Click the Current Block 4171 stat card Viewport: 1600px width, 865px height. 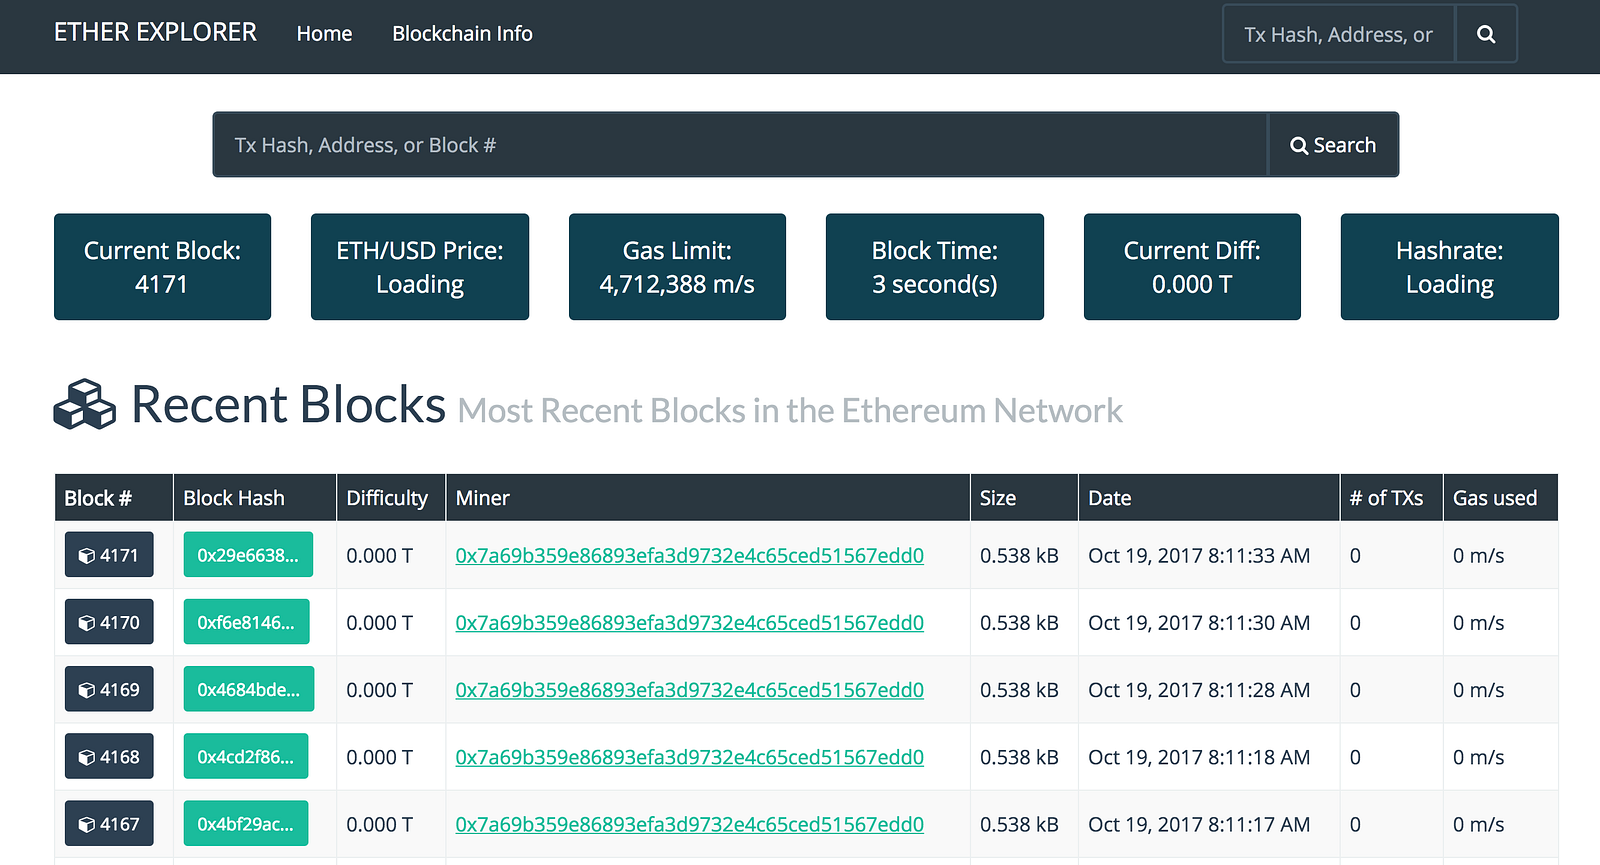tap(162, 267)
